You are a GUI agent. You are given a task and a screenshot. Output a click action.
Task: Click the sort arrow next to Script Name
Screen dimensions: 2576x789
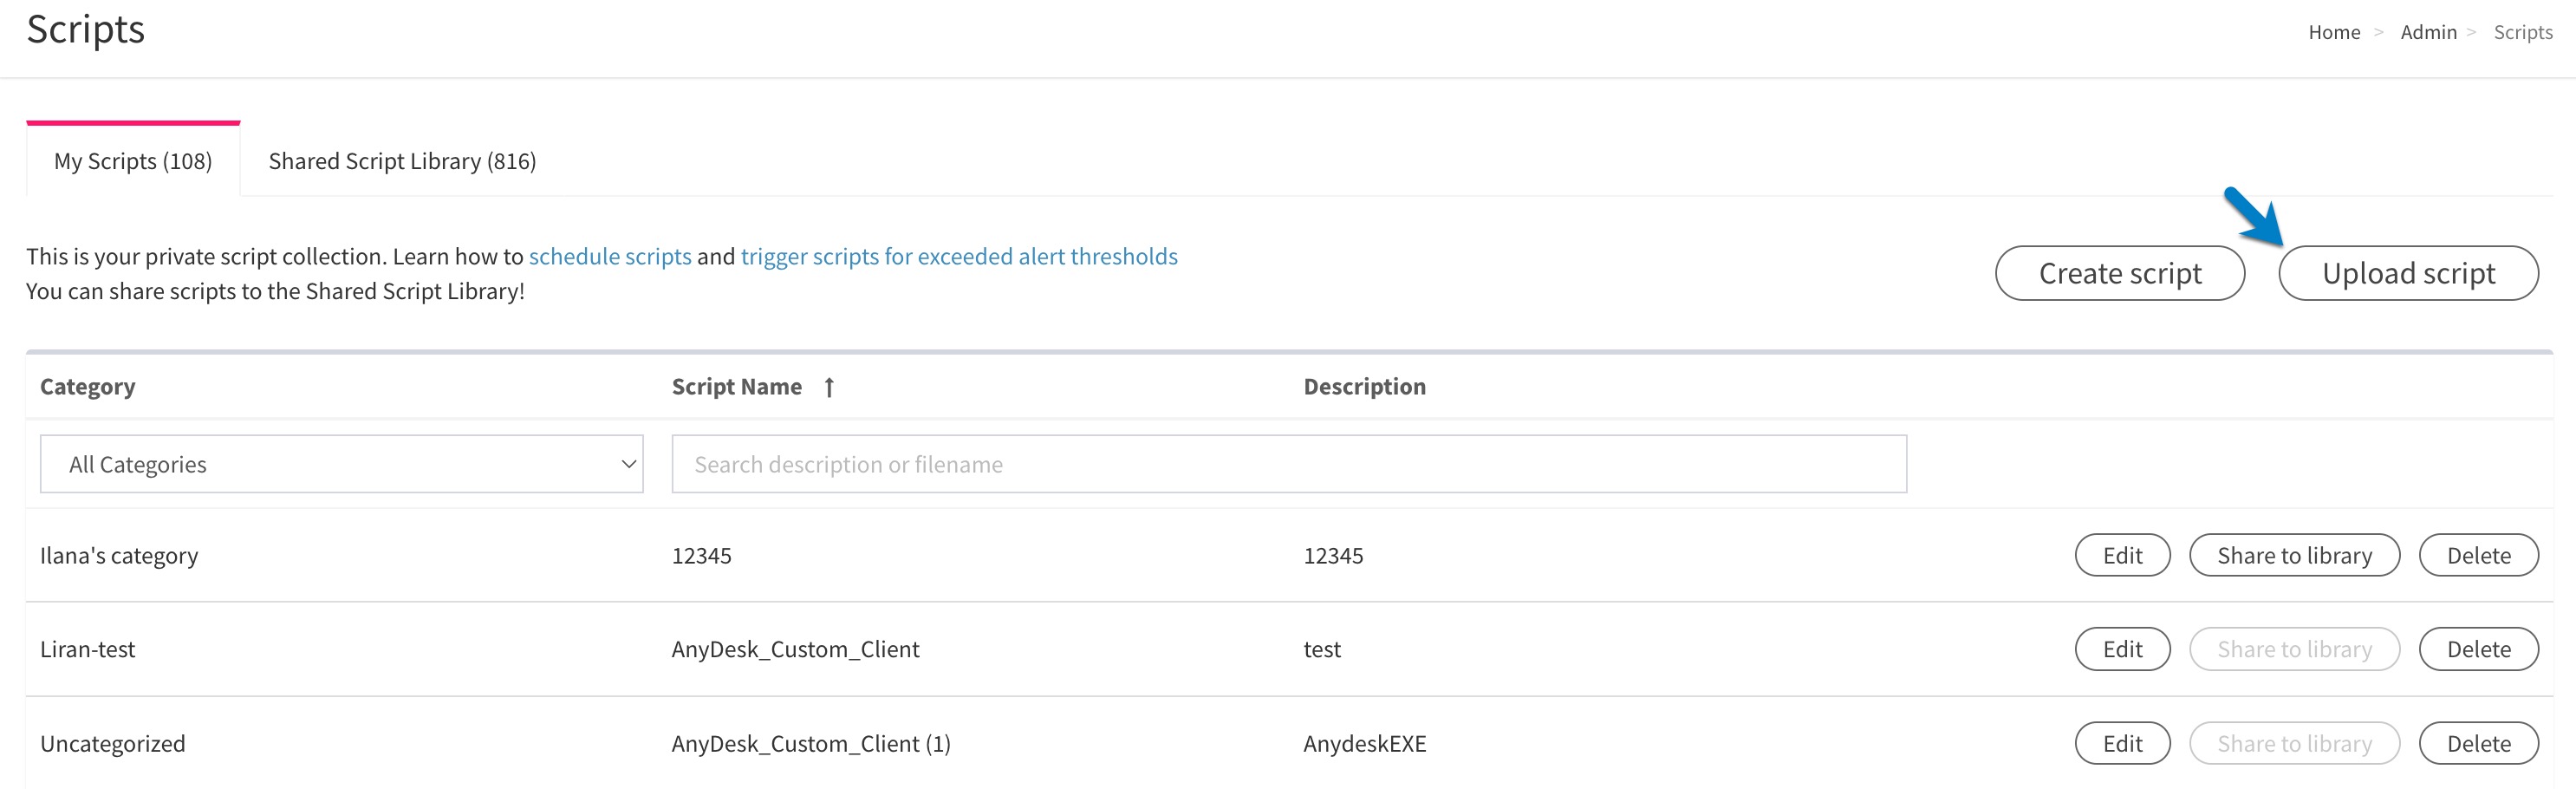pos(829,386)
